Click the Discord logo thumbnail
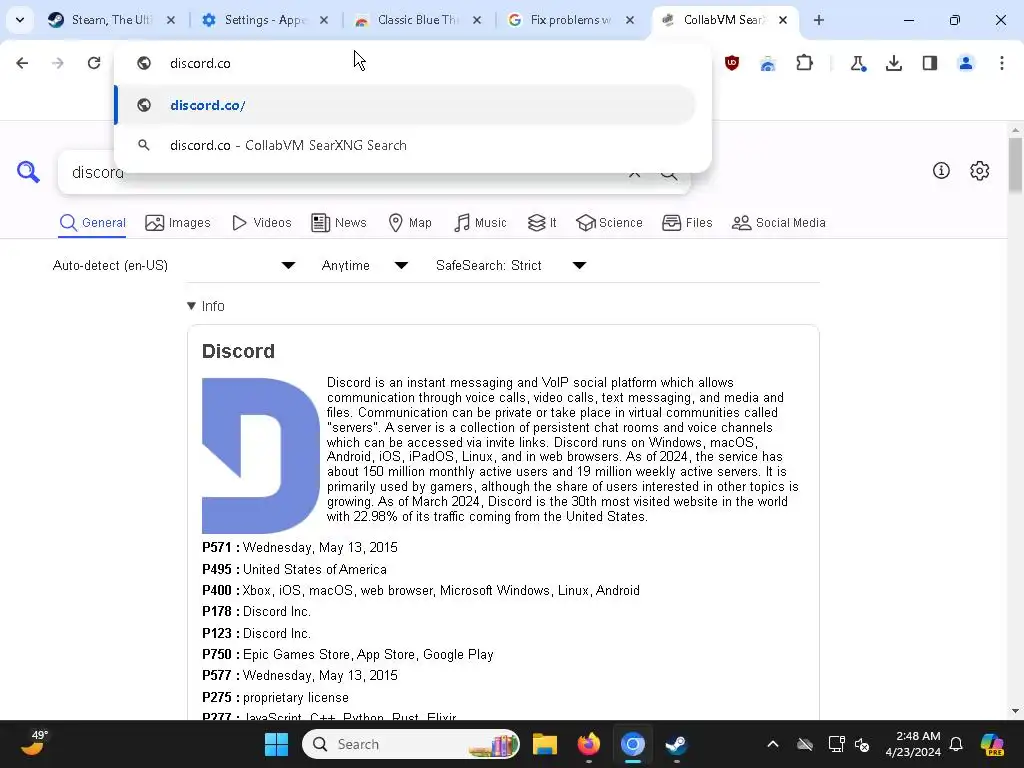 coord(261,456)
